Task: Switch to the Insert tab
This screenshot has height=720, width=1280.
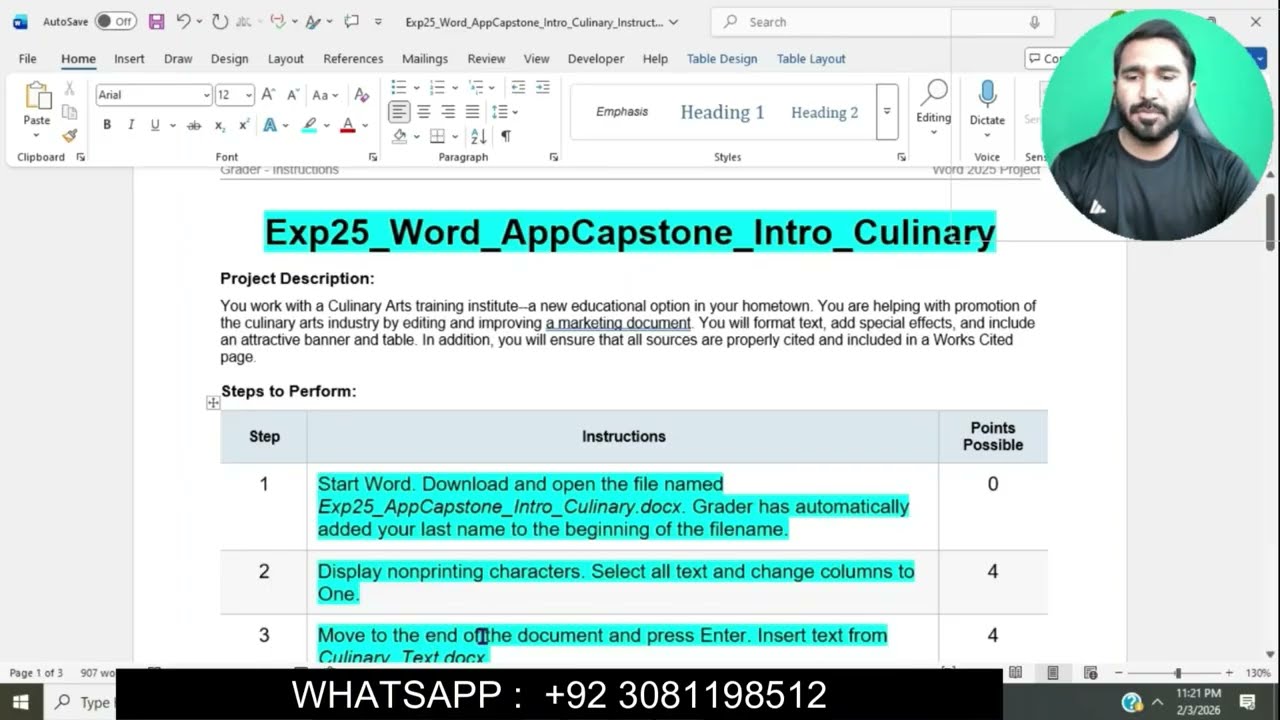Action: pos(129,59)
